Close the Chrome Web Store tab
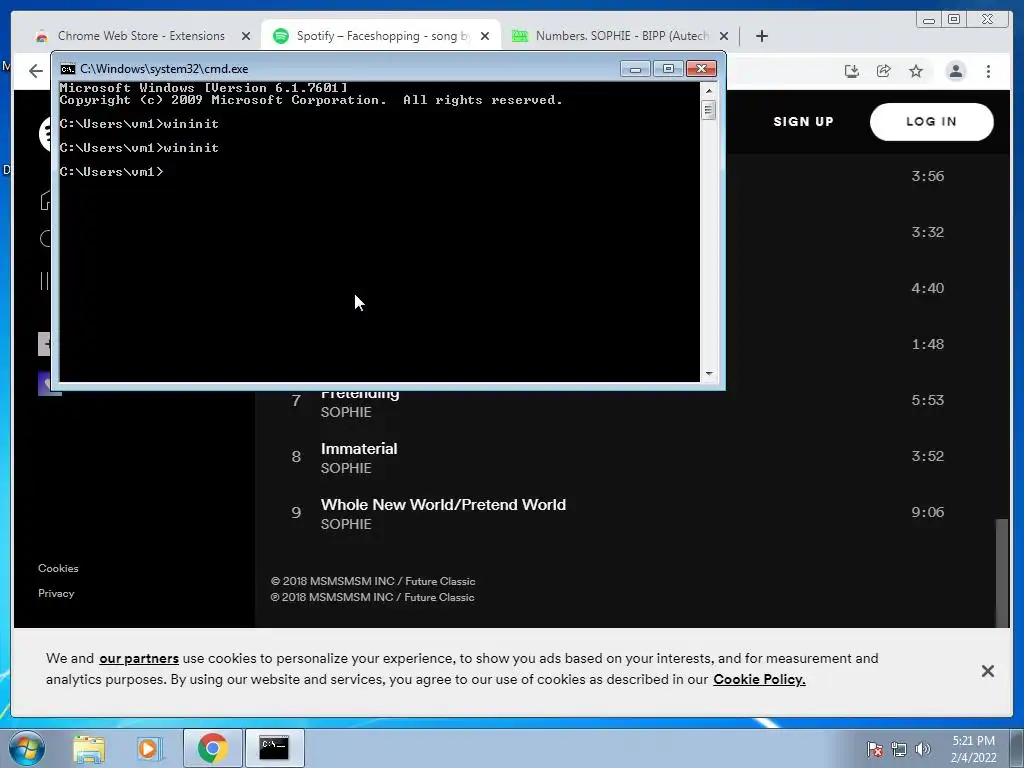The image size is (1024, 768). coord(246,37)
